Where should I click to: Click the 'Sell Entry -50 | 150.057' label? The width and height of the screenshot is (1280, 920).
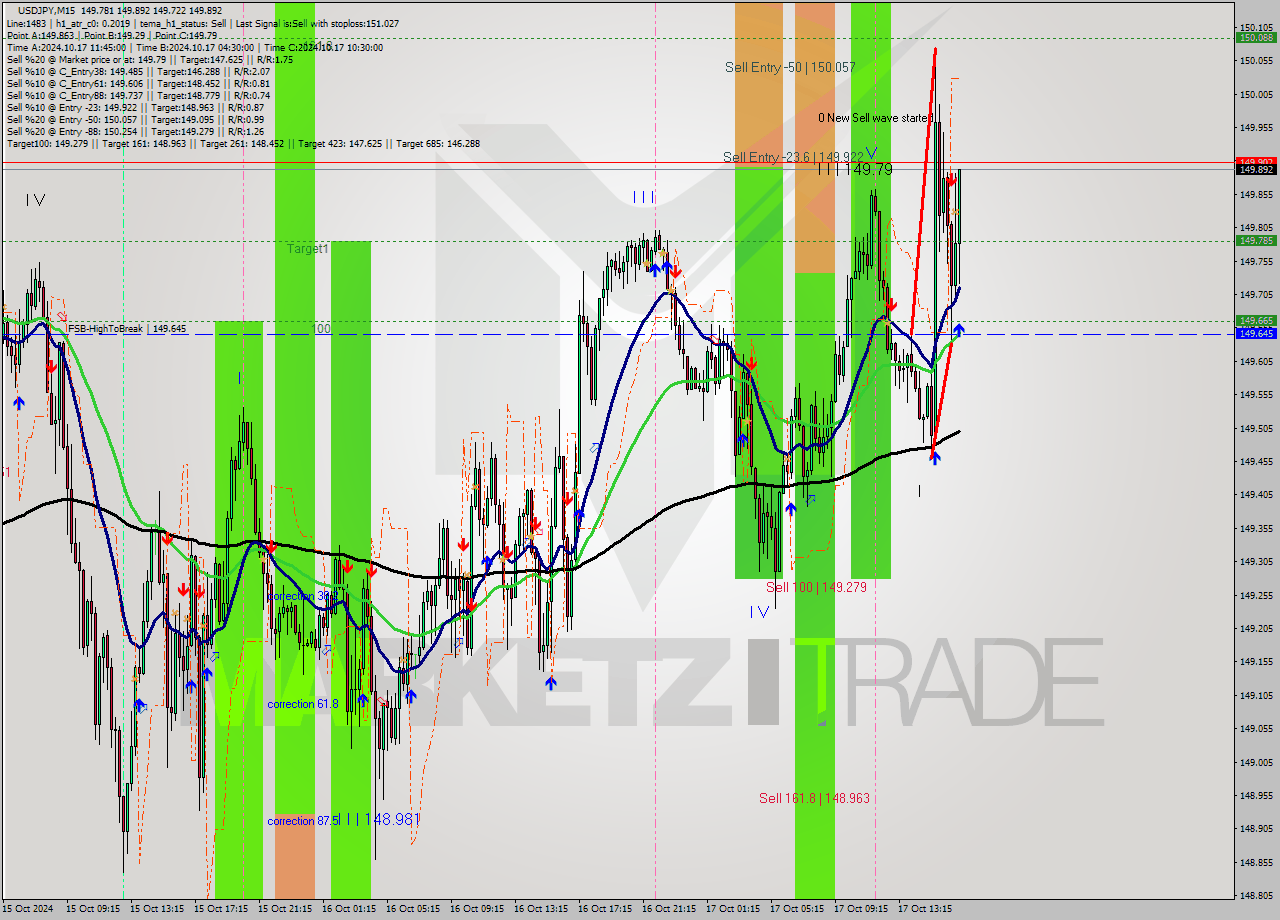[x=790, y=67]
